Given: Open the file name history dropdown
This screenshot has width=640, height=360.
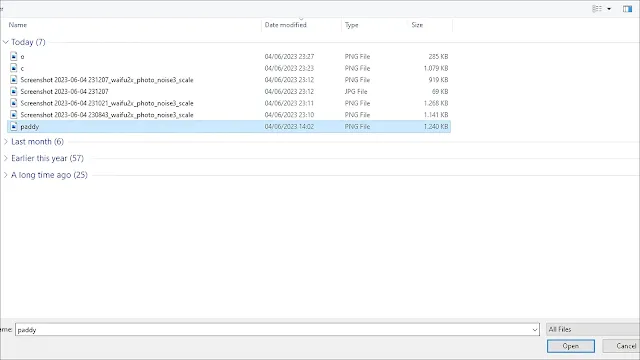Looking at the screenshot, I should (535, 330).
